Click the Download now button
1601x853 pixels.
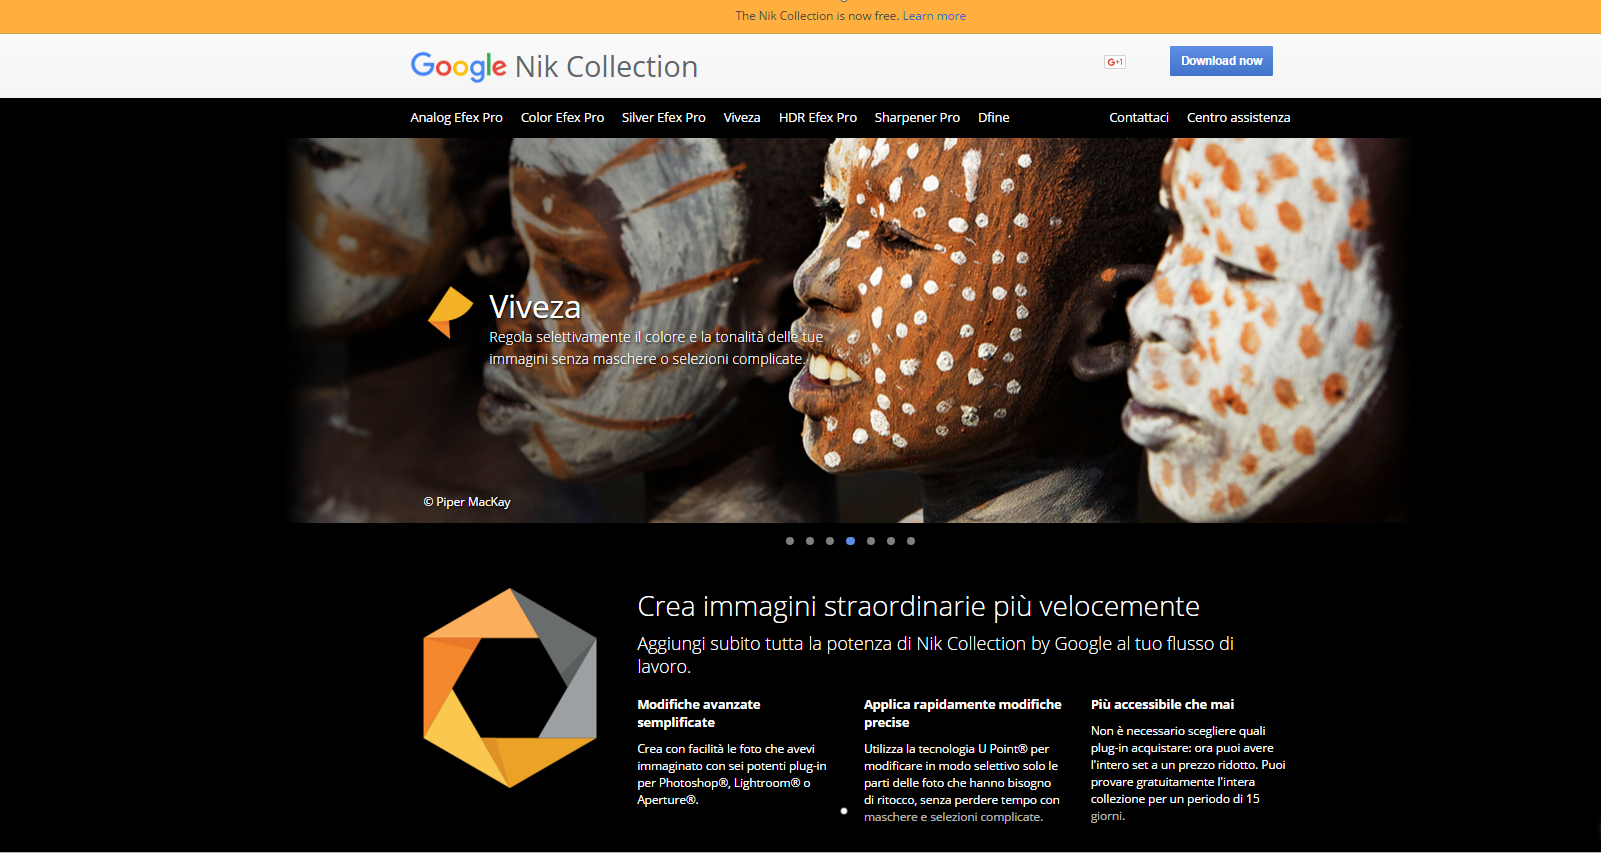(x=1221, y=61)
